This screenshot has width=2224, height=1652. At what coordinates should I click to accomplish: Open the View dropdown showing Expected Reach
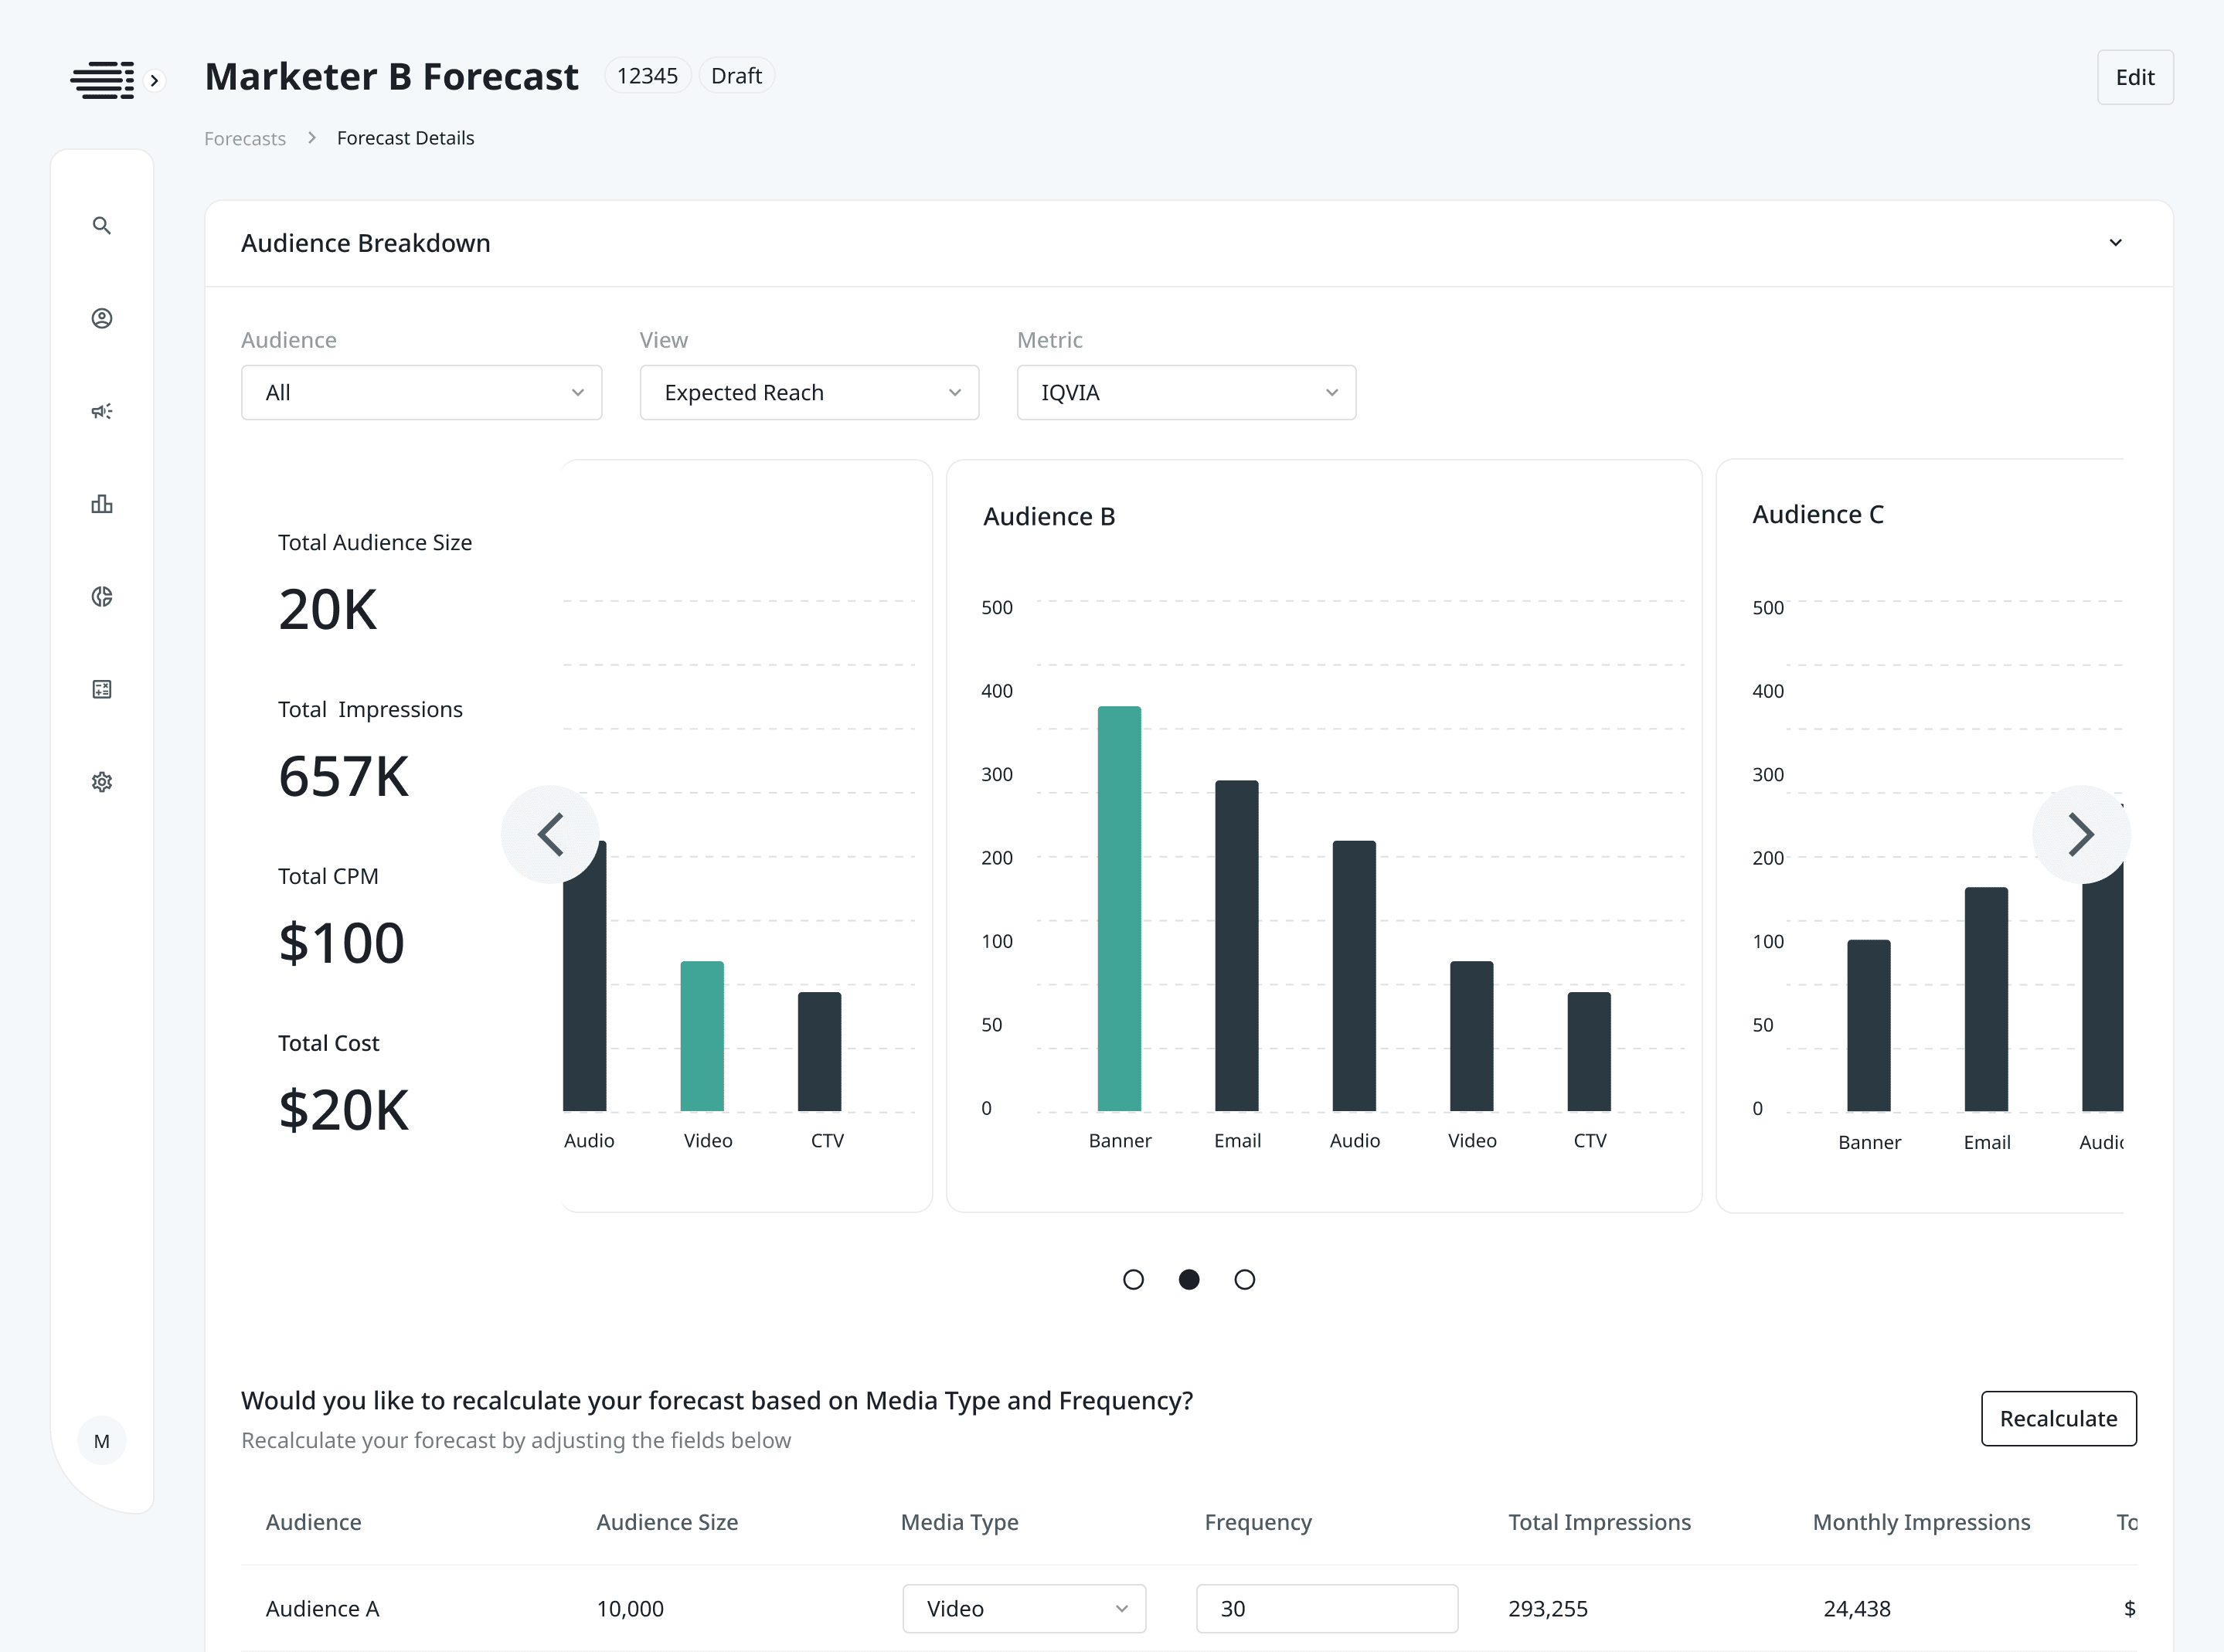click(808, 392)
